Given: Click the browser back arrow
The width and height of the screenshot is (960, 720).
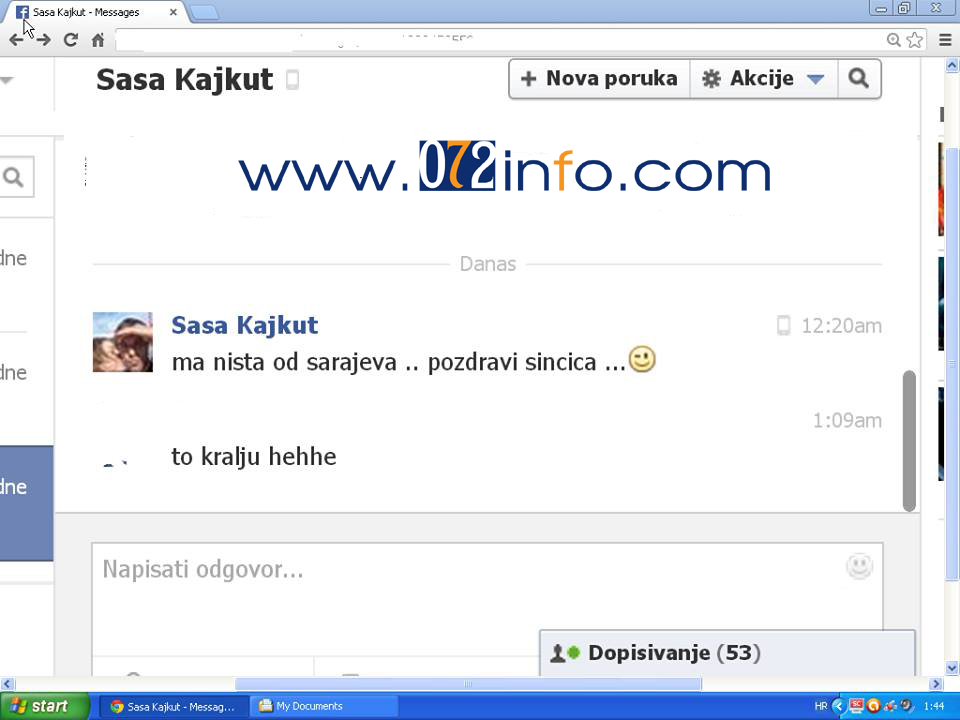Looking at the screenshot, I should click(x=17, y=40).
